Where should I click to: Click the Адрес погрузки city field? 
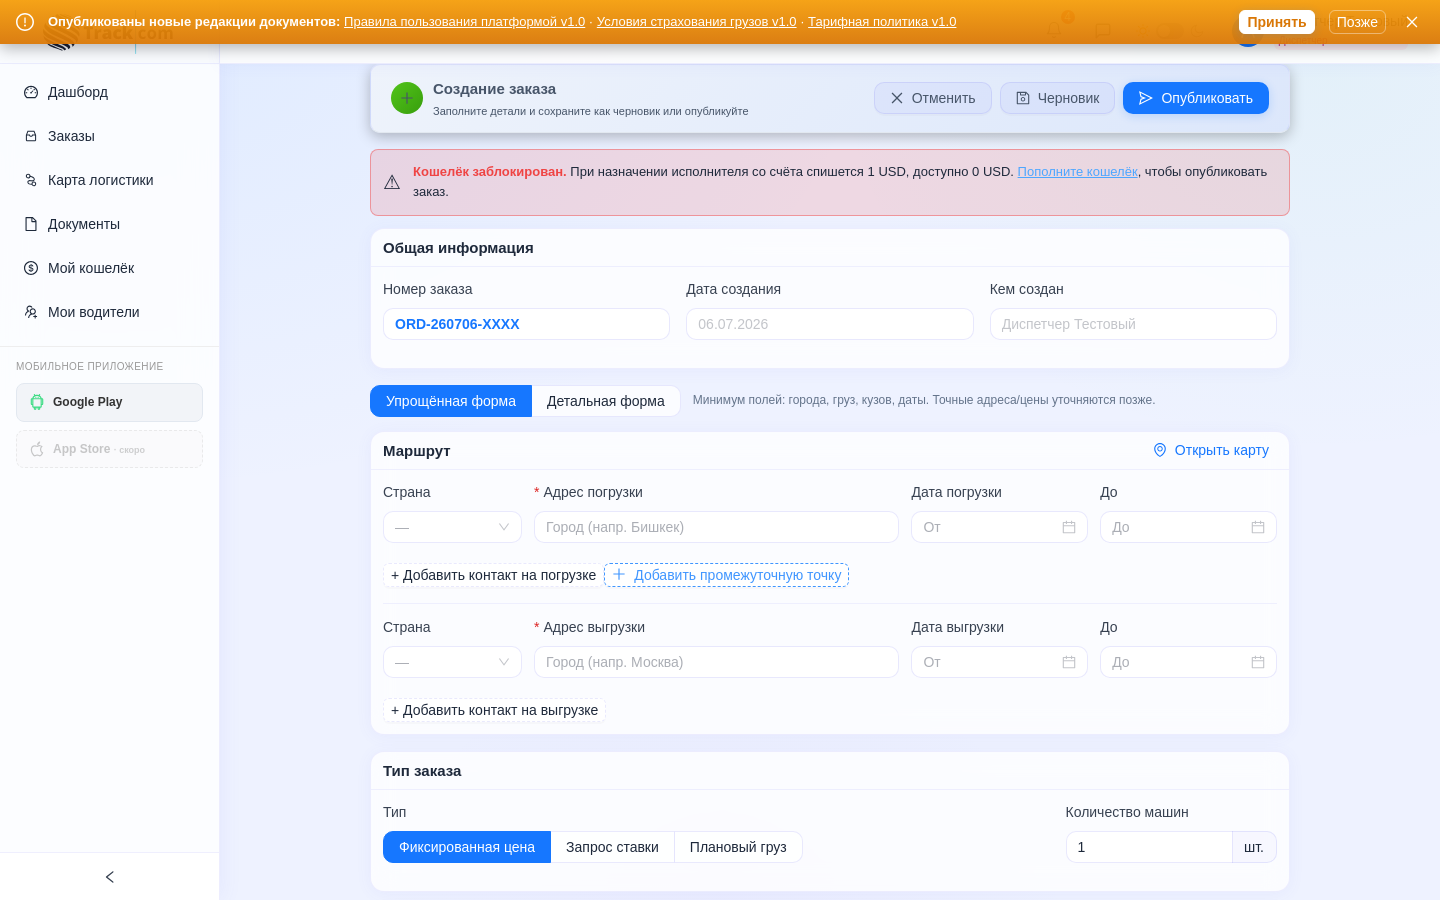click(716, 527)
